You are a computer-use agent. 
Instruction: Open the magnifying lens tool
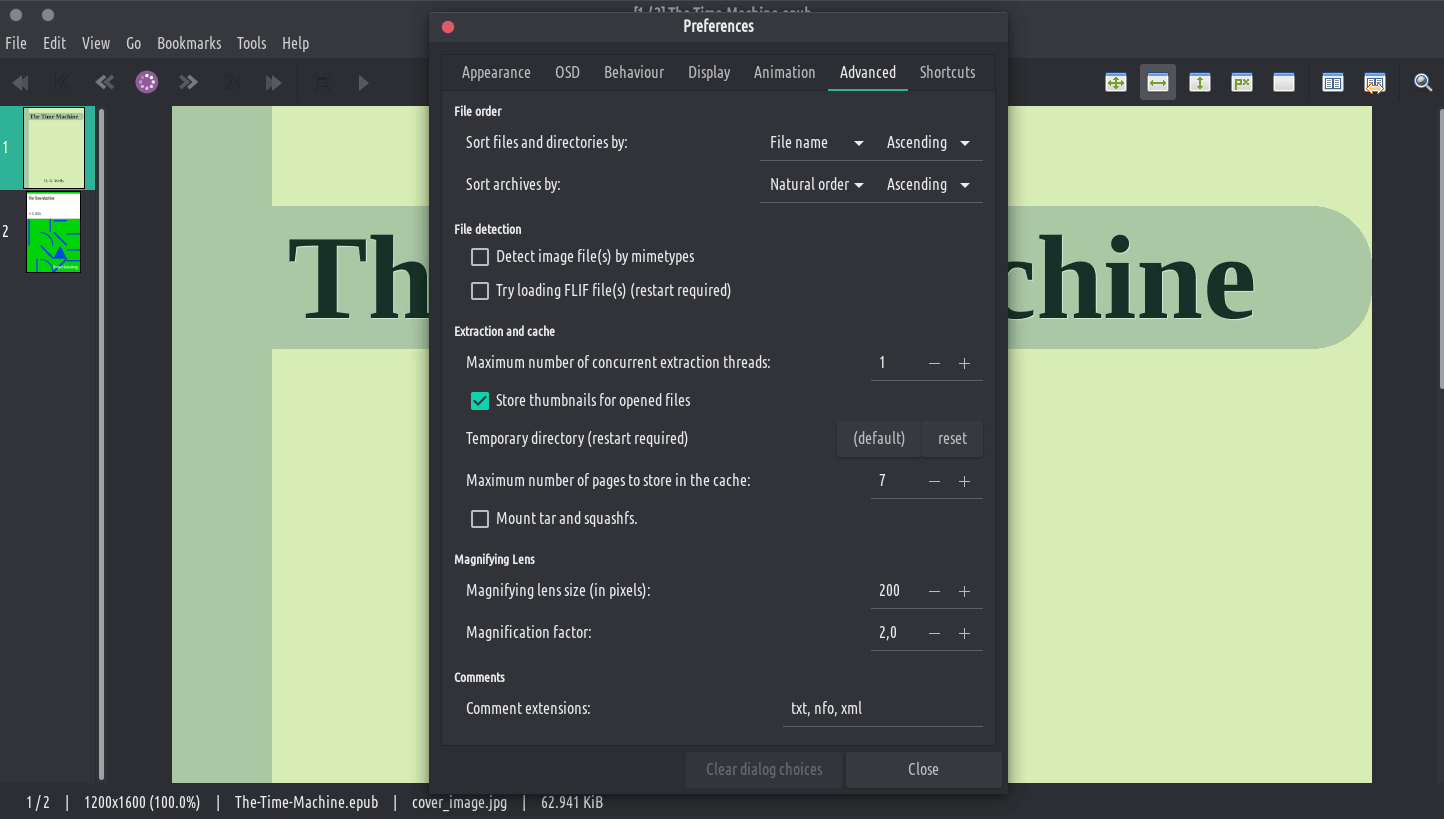point(1423,83)
